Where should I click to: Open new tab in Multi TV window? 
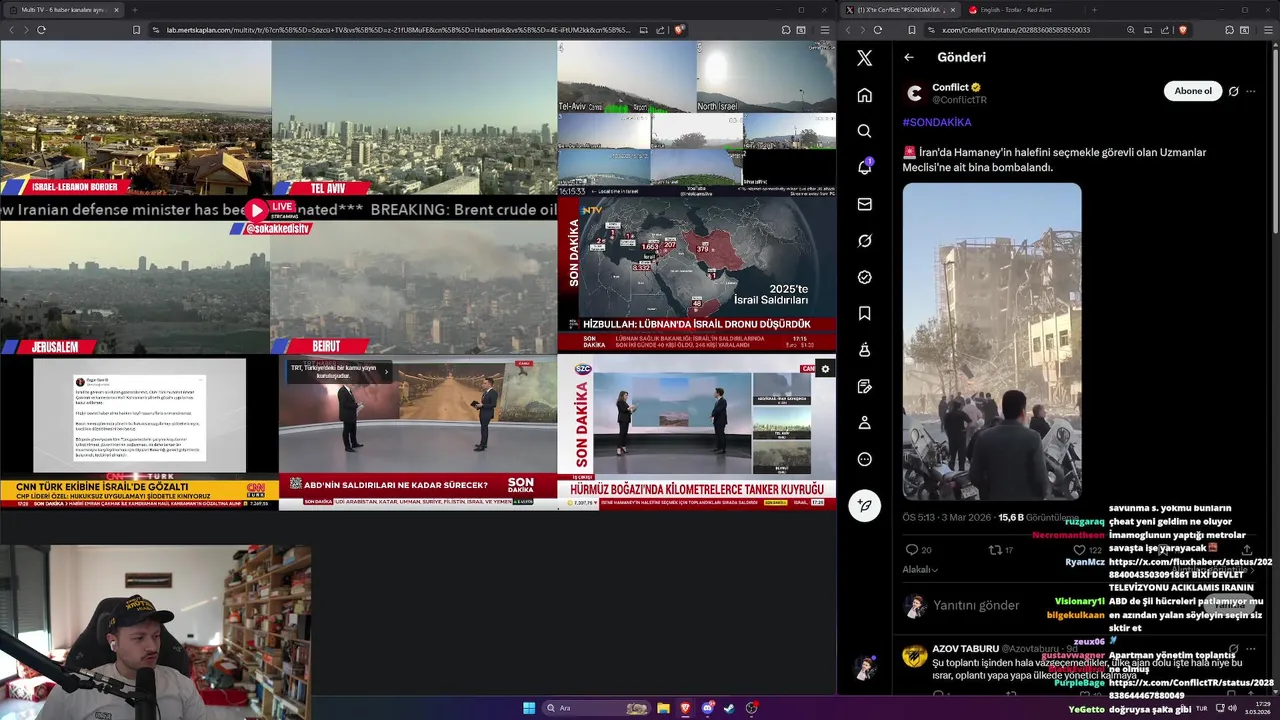click(x=134, y=10)
